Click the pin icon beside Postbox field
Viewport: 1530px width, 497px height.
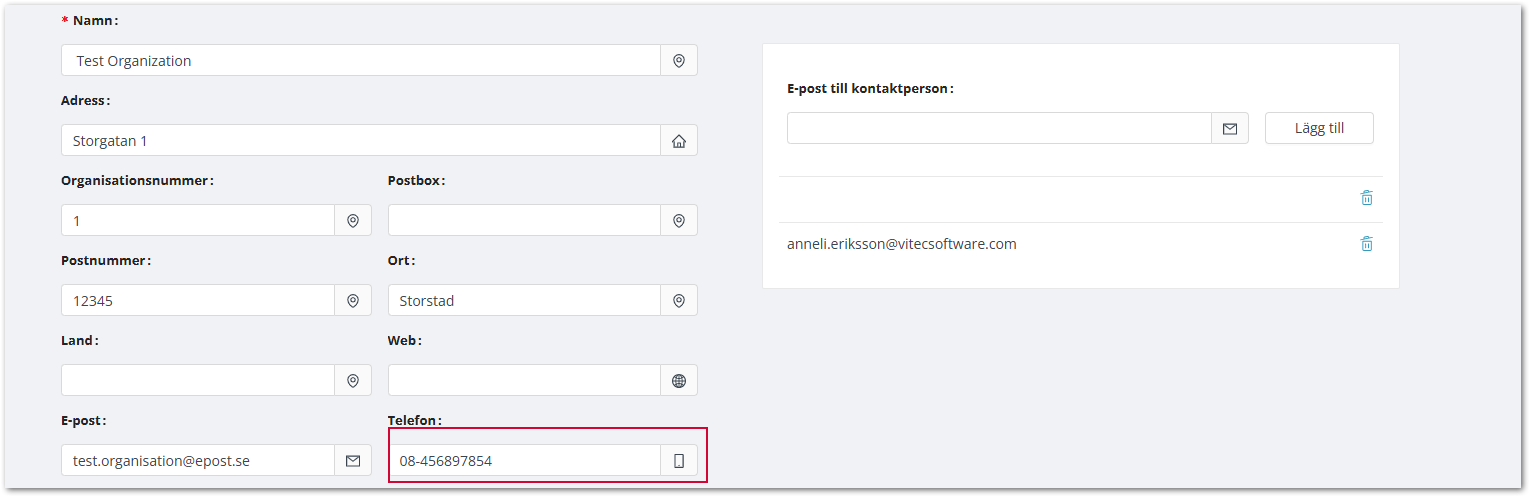click(x=679, y=220)
